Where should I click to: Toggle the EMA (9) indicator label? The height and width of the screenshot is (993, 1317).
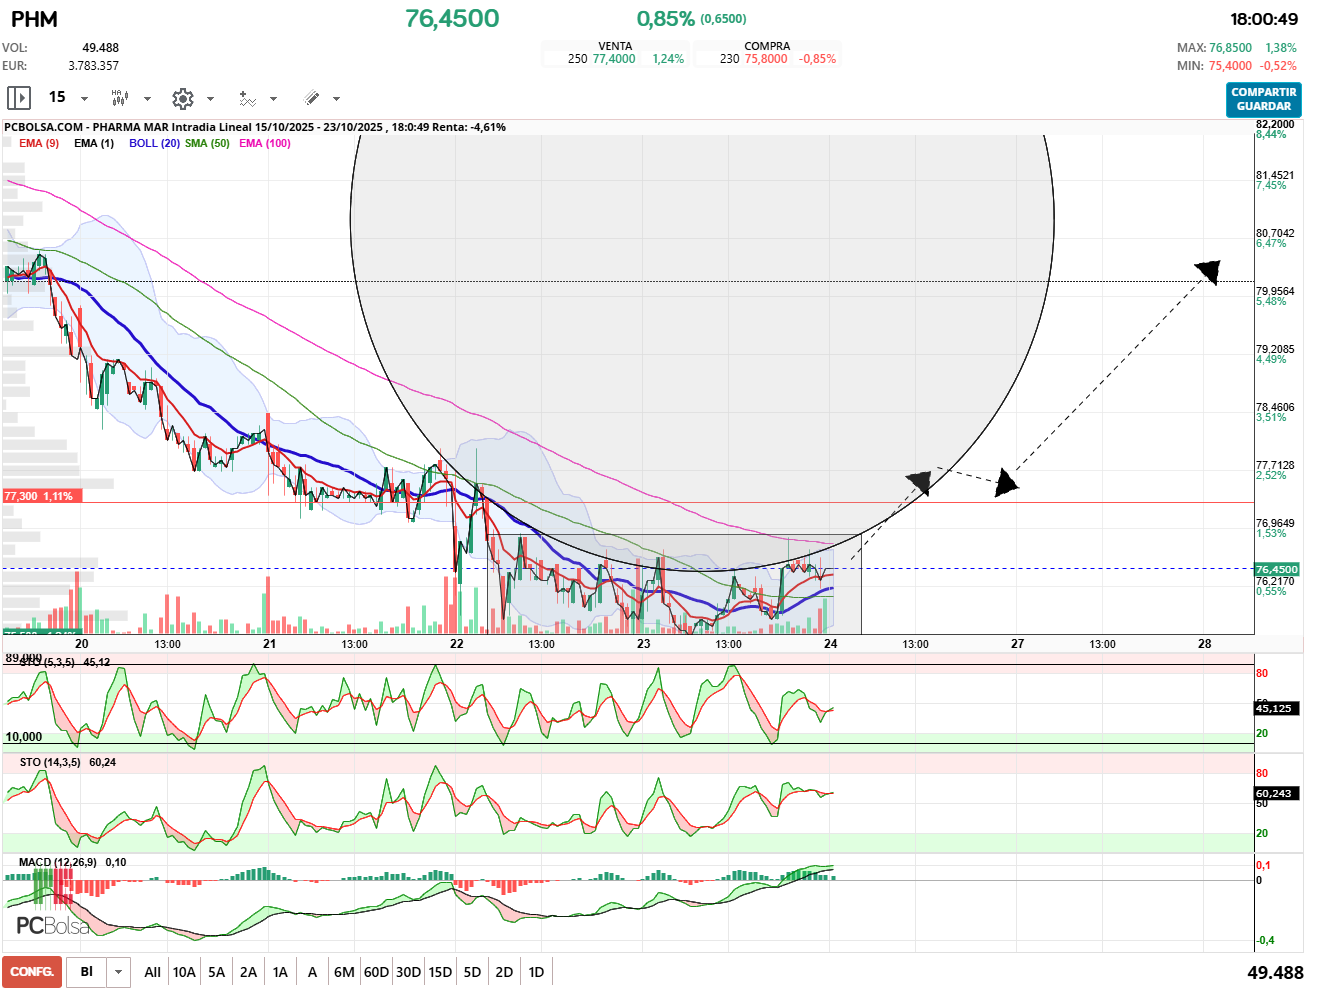(x=39, y=143)
